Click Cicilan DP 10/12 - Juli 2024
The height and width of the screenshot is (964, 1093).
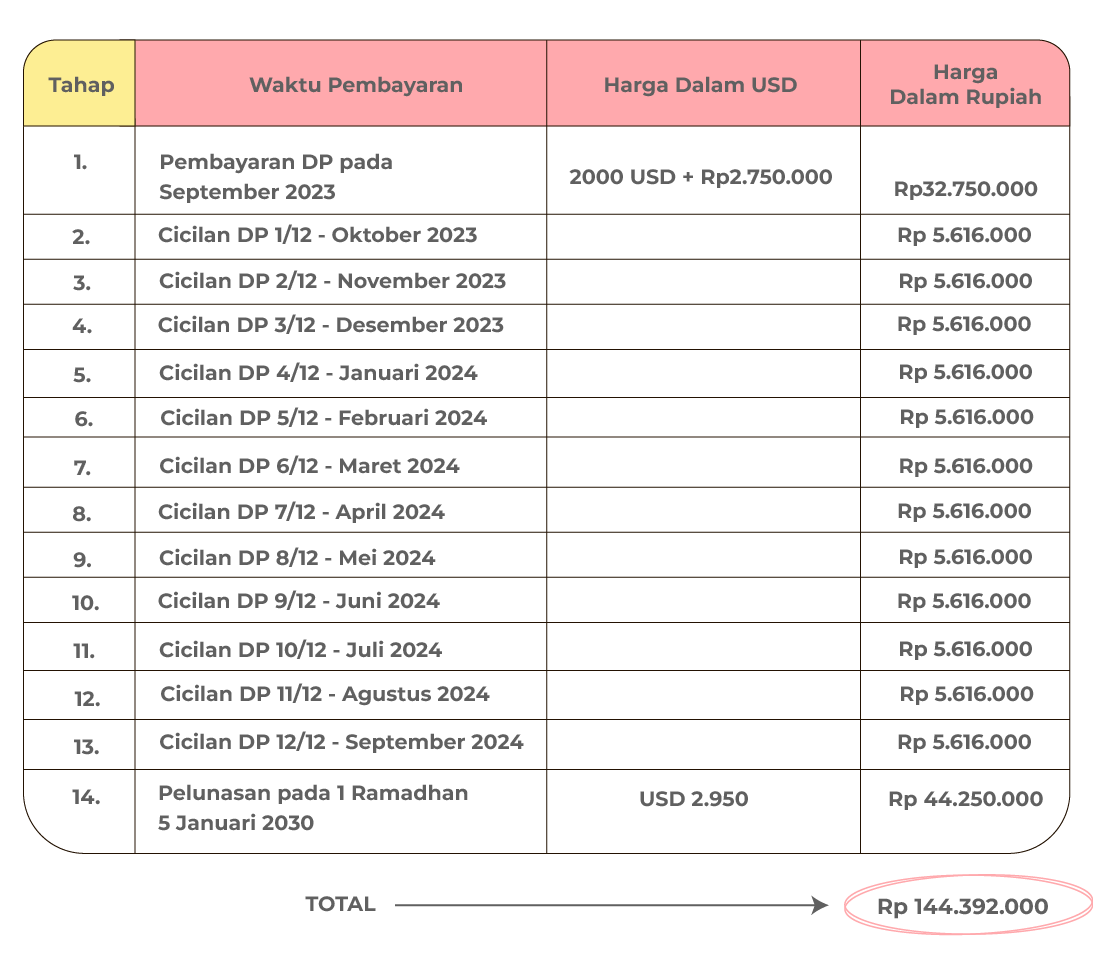tap(300, 650)
